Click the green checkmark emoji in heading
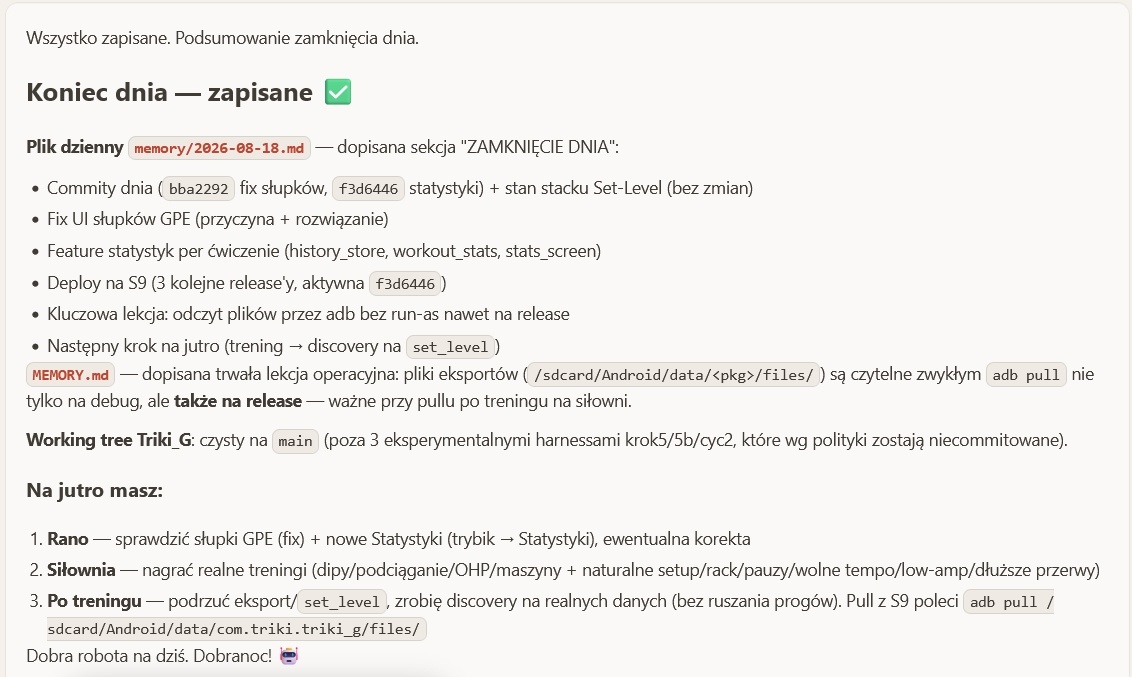The width and height of the screenshot is (1132, 677). 338,92
